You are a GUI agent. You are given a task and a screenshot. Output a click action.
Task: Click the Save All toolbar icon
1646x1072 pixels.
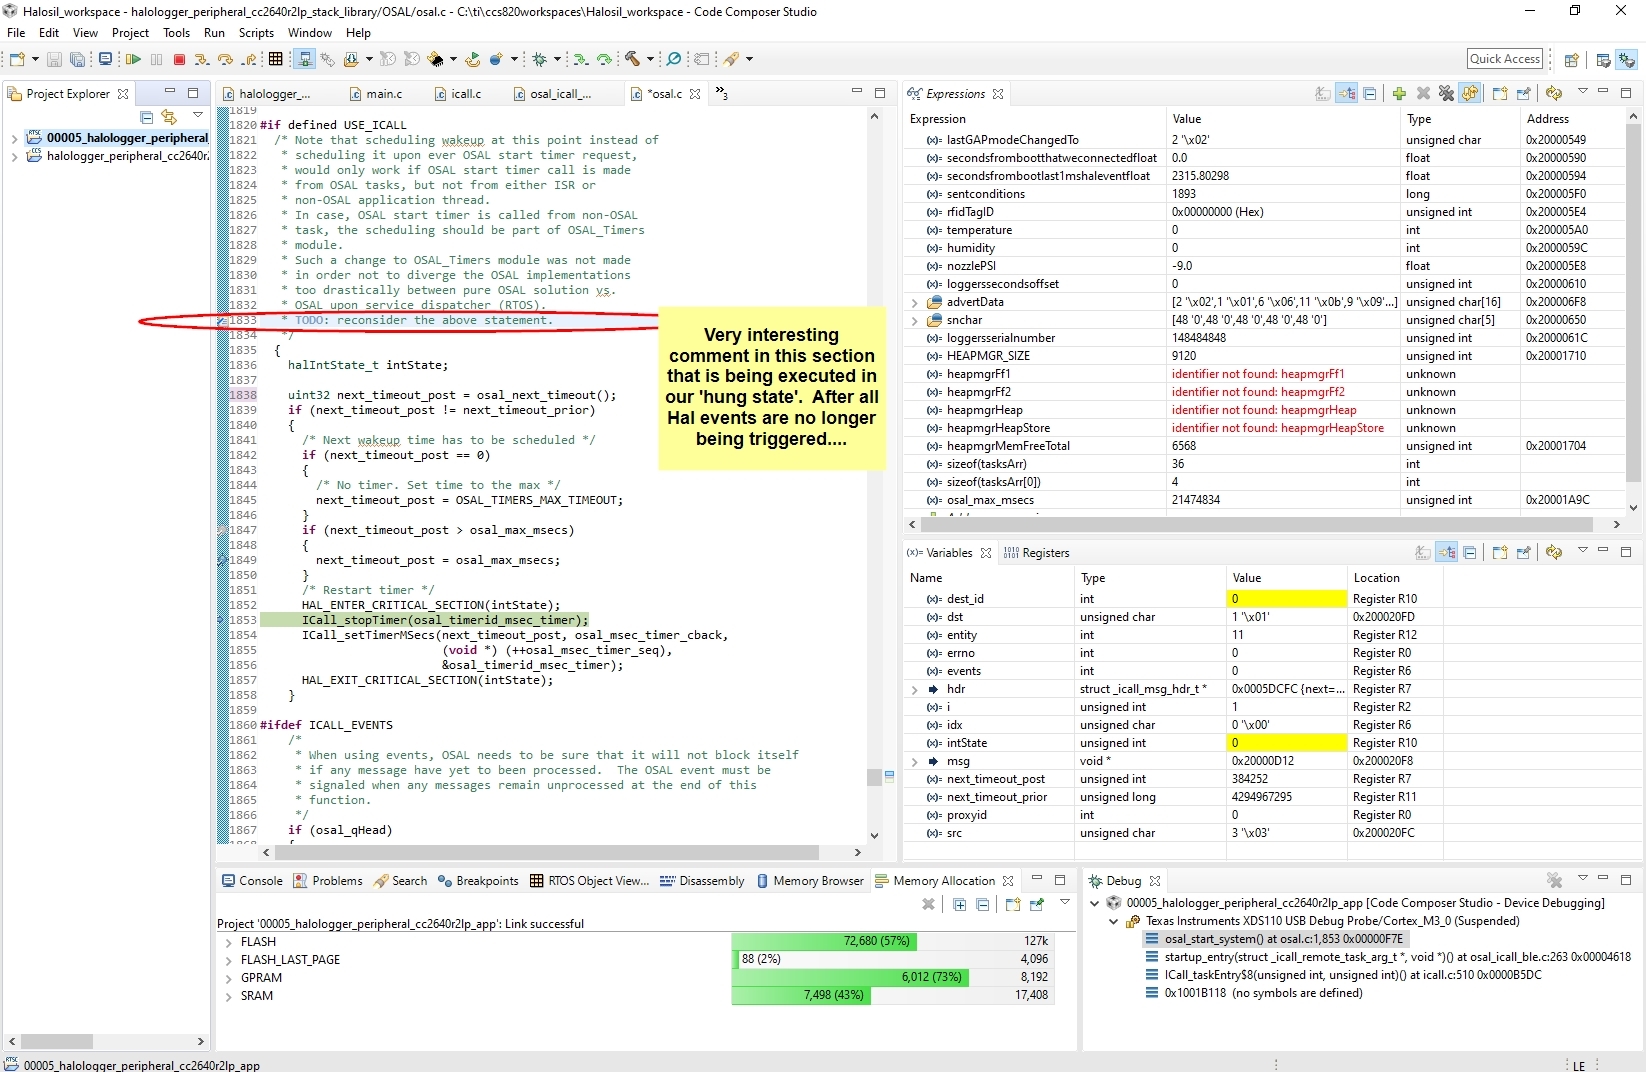pos(77,60)
